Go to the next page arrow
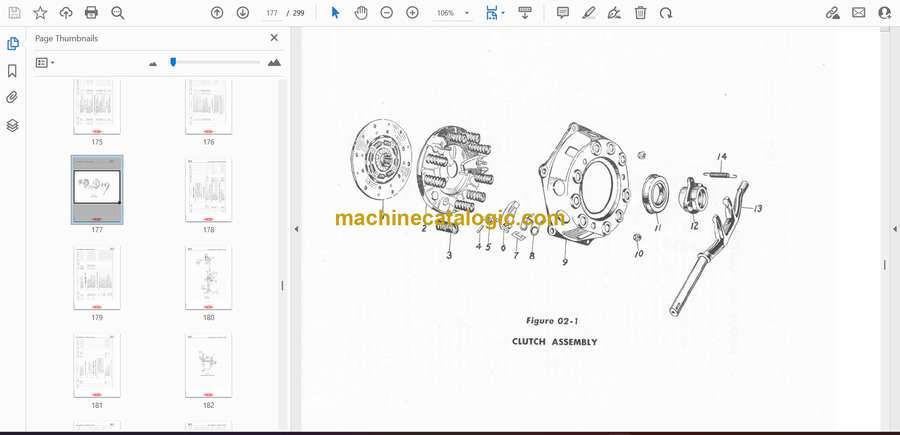Viewport: 900px width, 435px height. (243, 13)
